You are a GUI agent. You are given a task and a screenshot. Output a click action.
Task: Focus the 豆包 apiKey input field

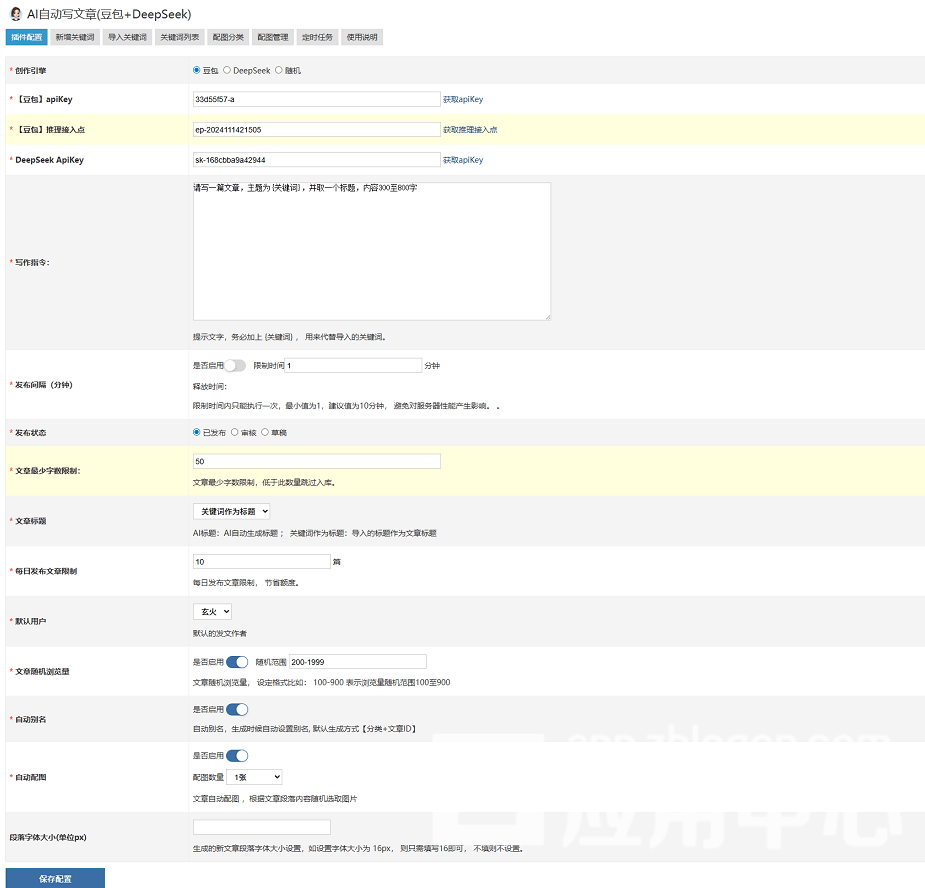coord(317,99)
